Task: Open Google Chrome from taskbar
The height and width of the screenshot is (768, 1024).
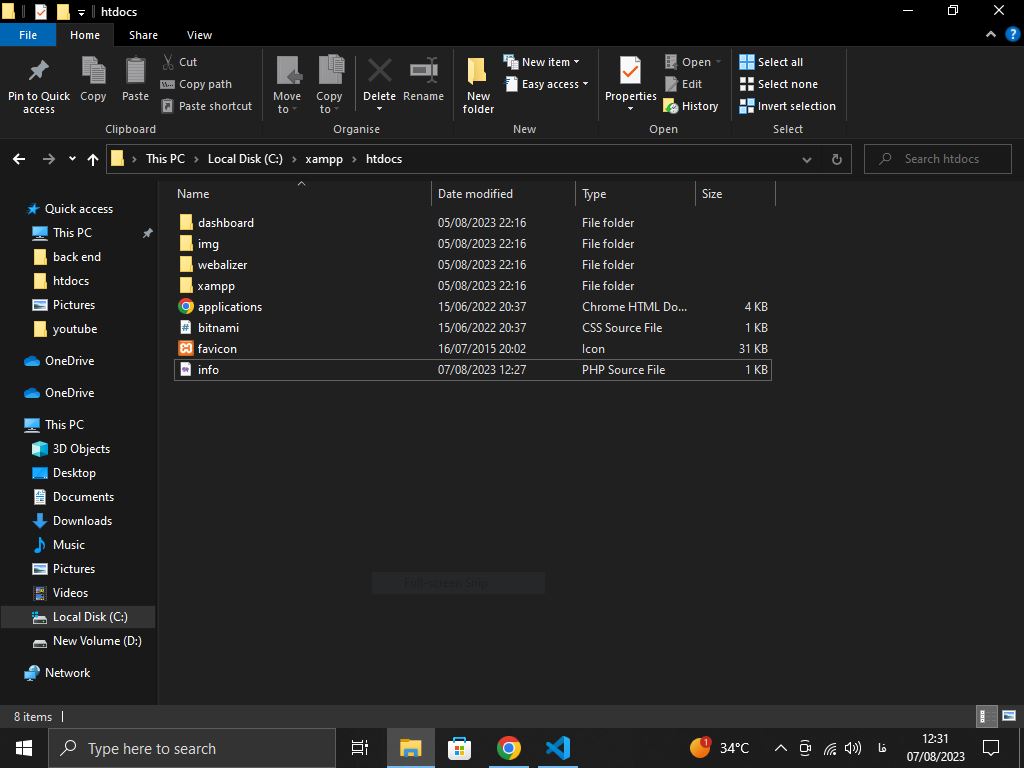Action: point(509,748)
